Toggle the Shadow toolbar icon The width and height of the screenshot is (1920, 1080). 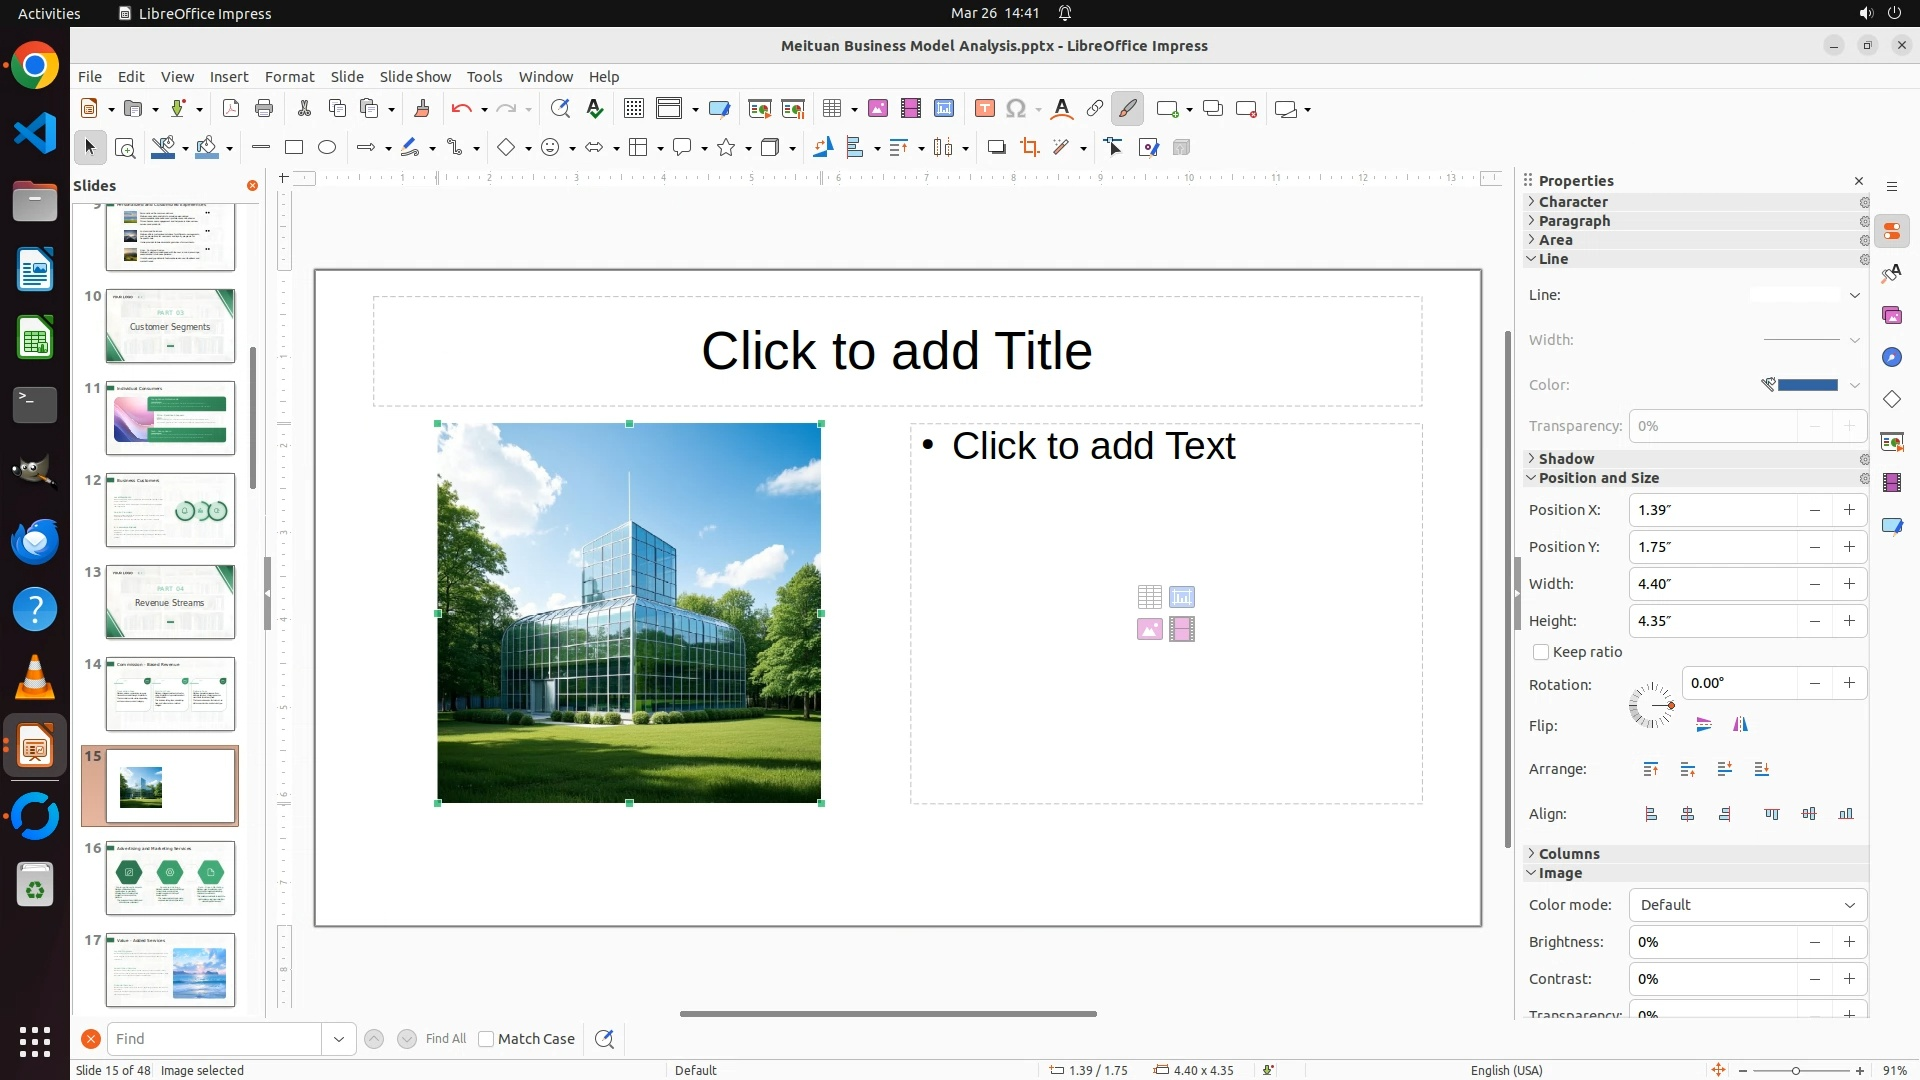[x=996, y=148]
